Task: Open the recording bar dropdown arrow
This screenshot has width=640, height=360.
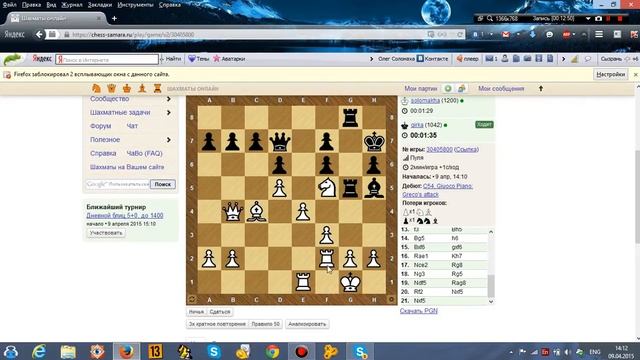Action: [x=588, y=19]
